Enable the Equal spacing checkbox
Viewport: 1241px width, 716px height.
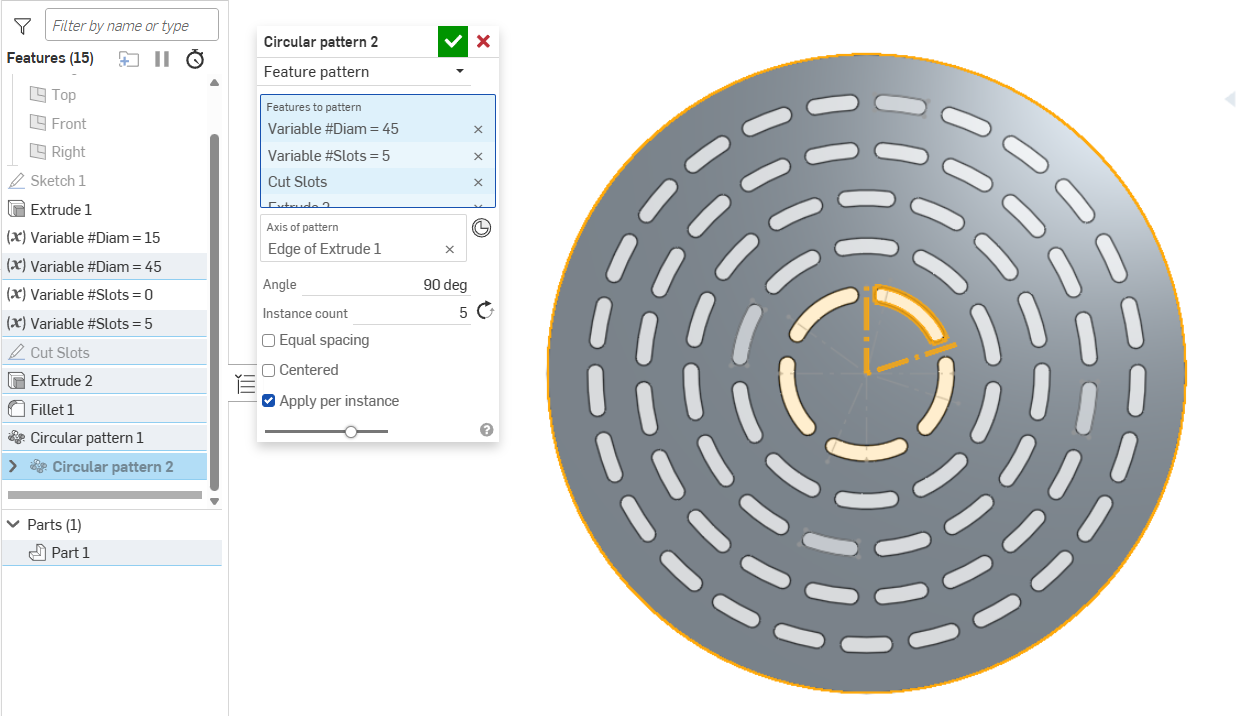(269, 341)
